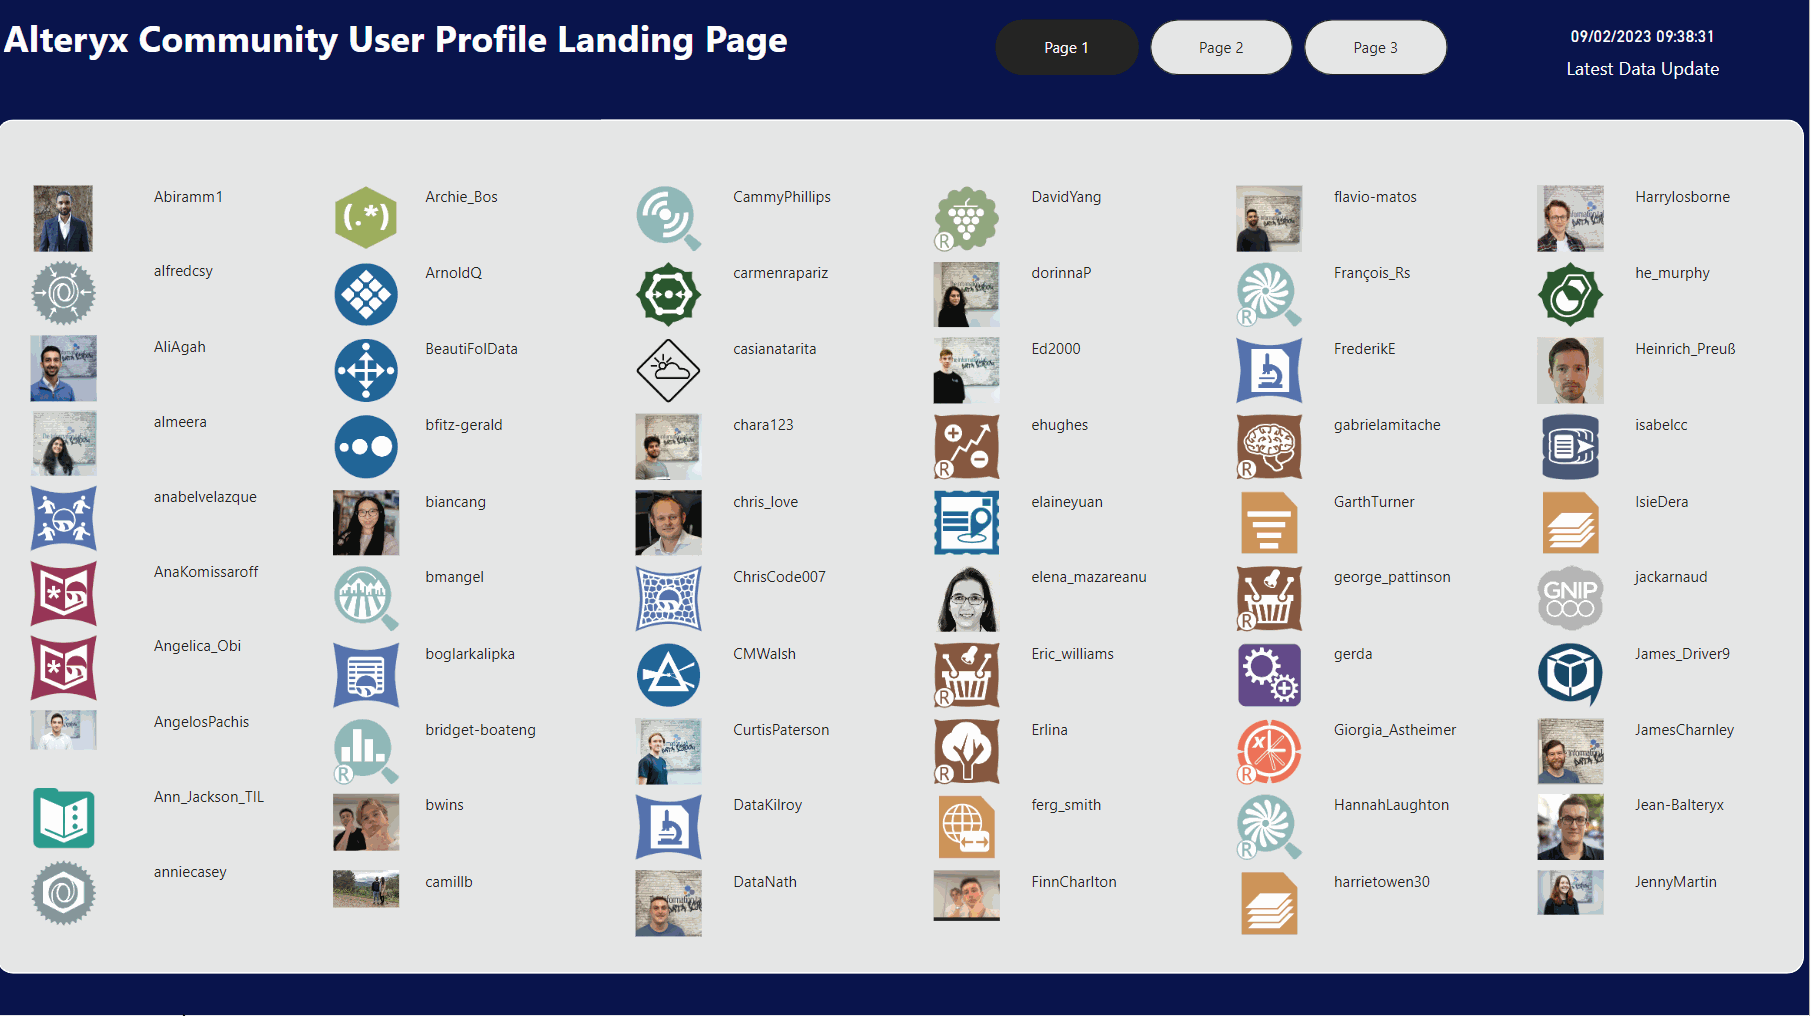Screen dimensions: 1811x1016
Task: Click the three-dots icon beside bfitz-gerald
Action: (366, 446)
